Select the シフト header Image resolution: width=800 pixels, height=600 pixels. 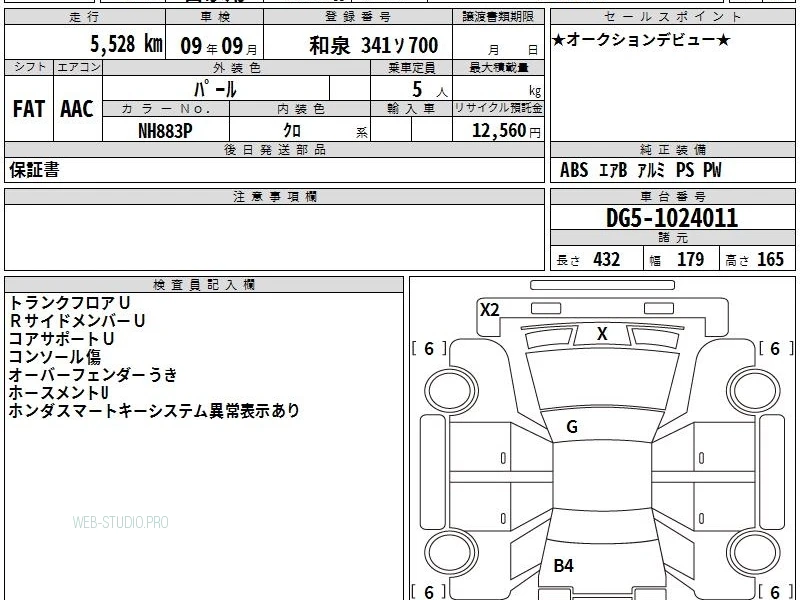[30, 67]
